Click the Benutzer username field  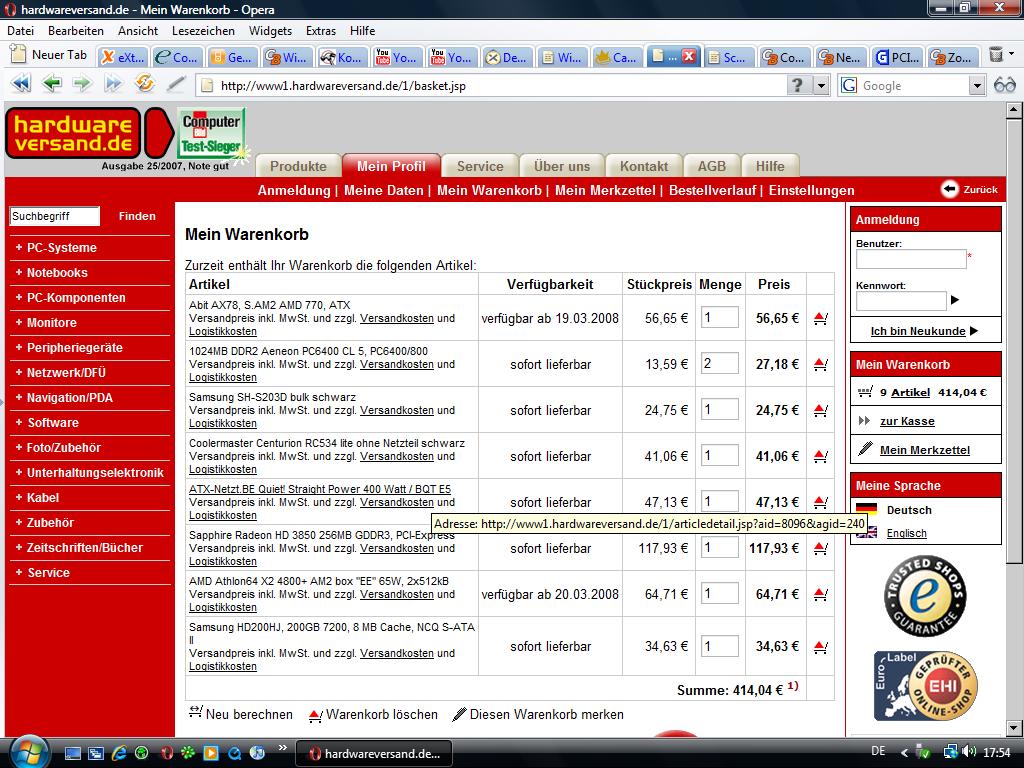click(x=911, y=259)
